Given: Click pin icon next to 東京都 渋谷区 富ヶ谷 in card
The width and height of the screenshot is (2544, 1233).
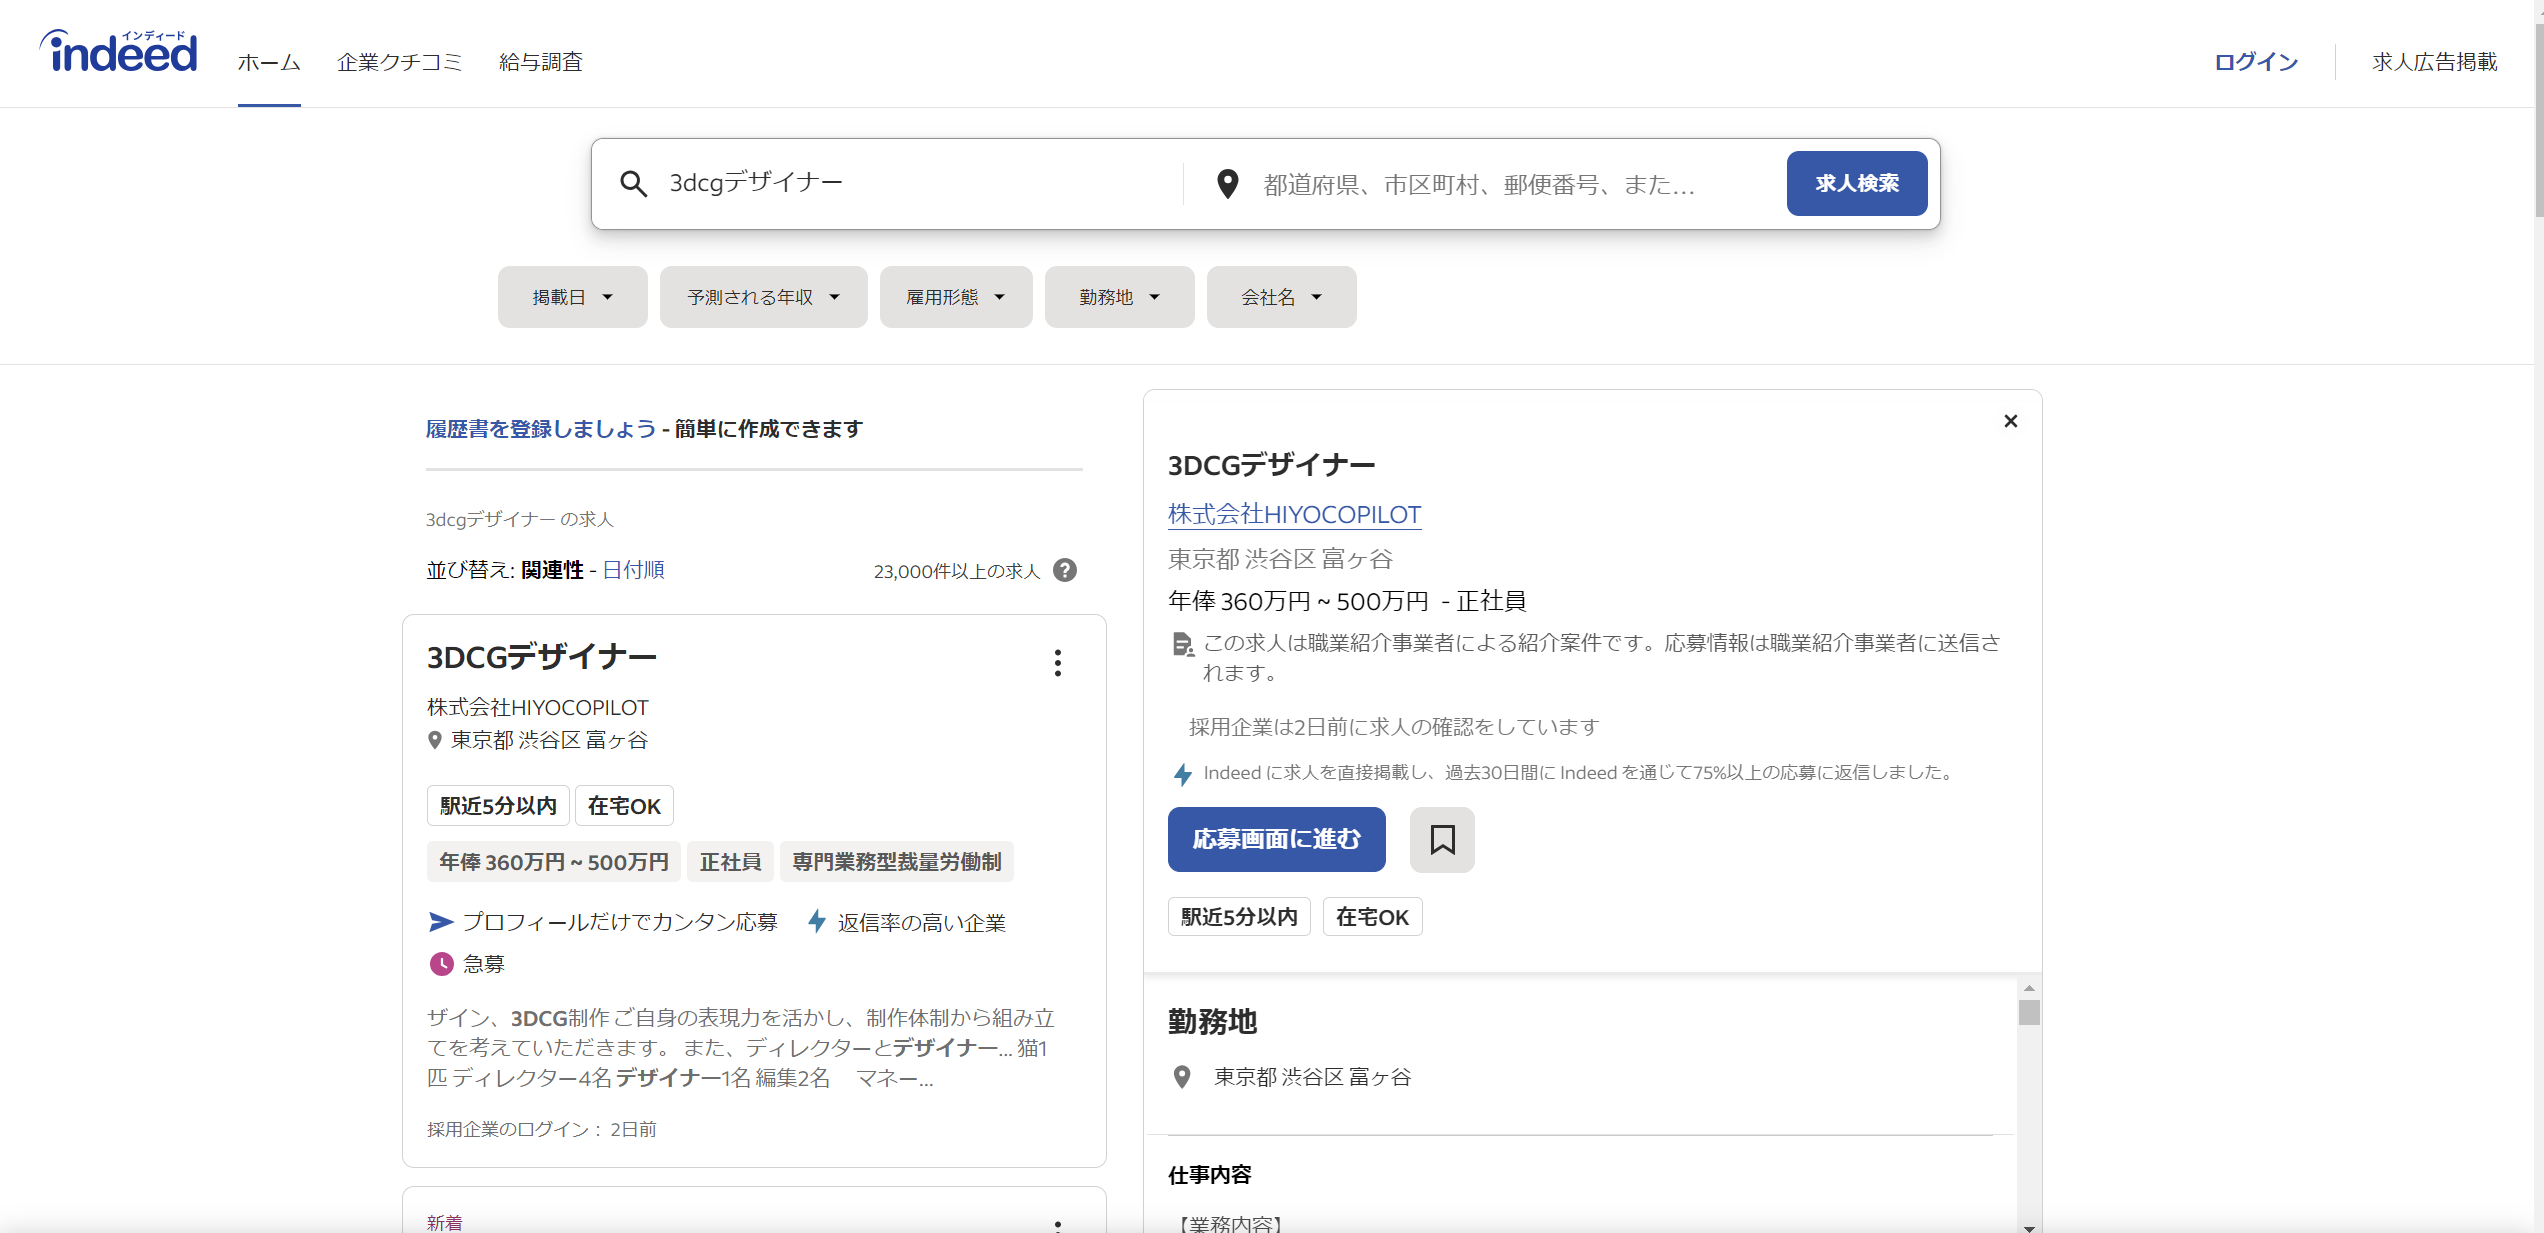Looking at the screenshot, I should coord(434,740).
